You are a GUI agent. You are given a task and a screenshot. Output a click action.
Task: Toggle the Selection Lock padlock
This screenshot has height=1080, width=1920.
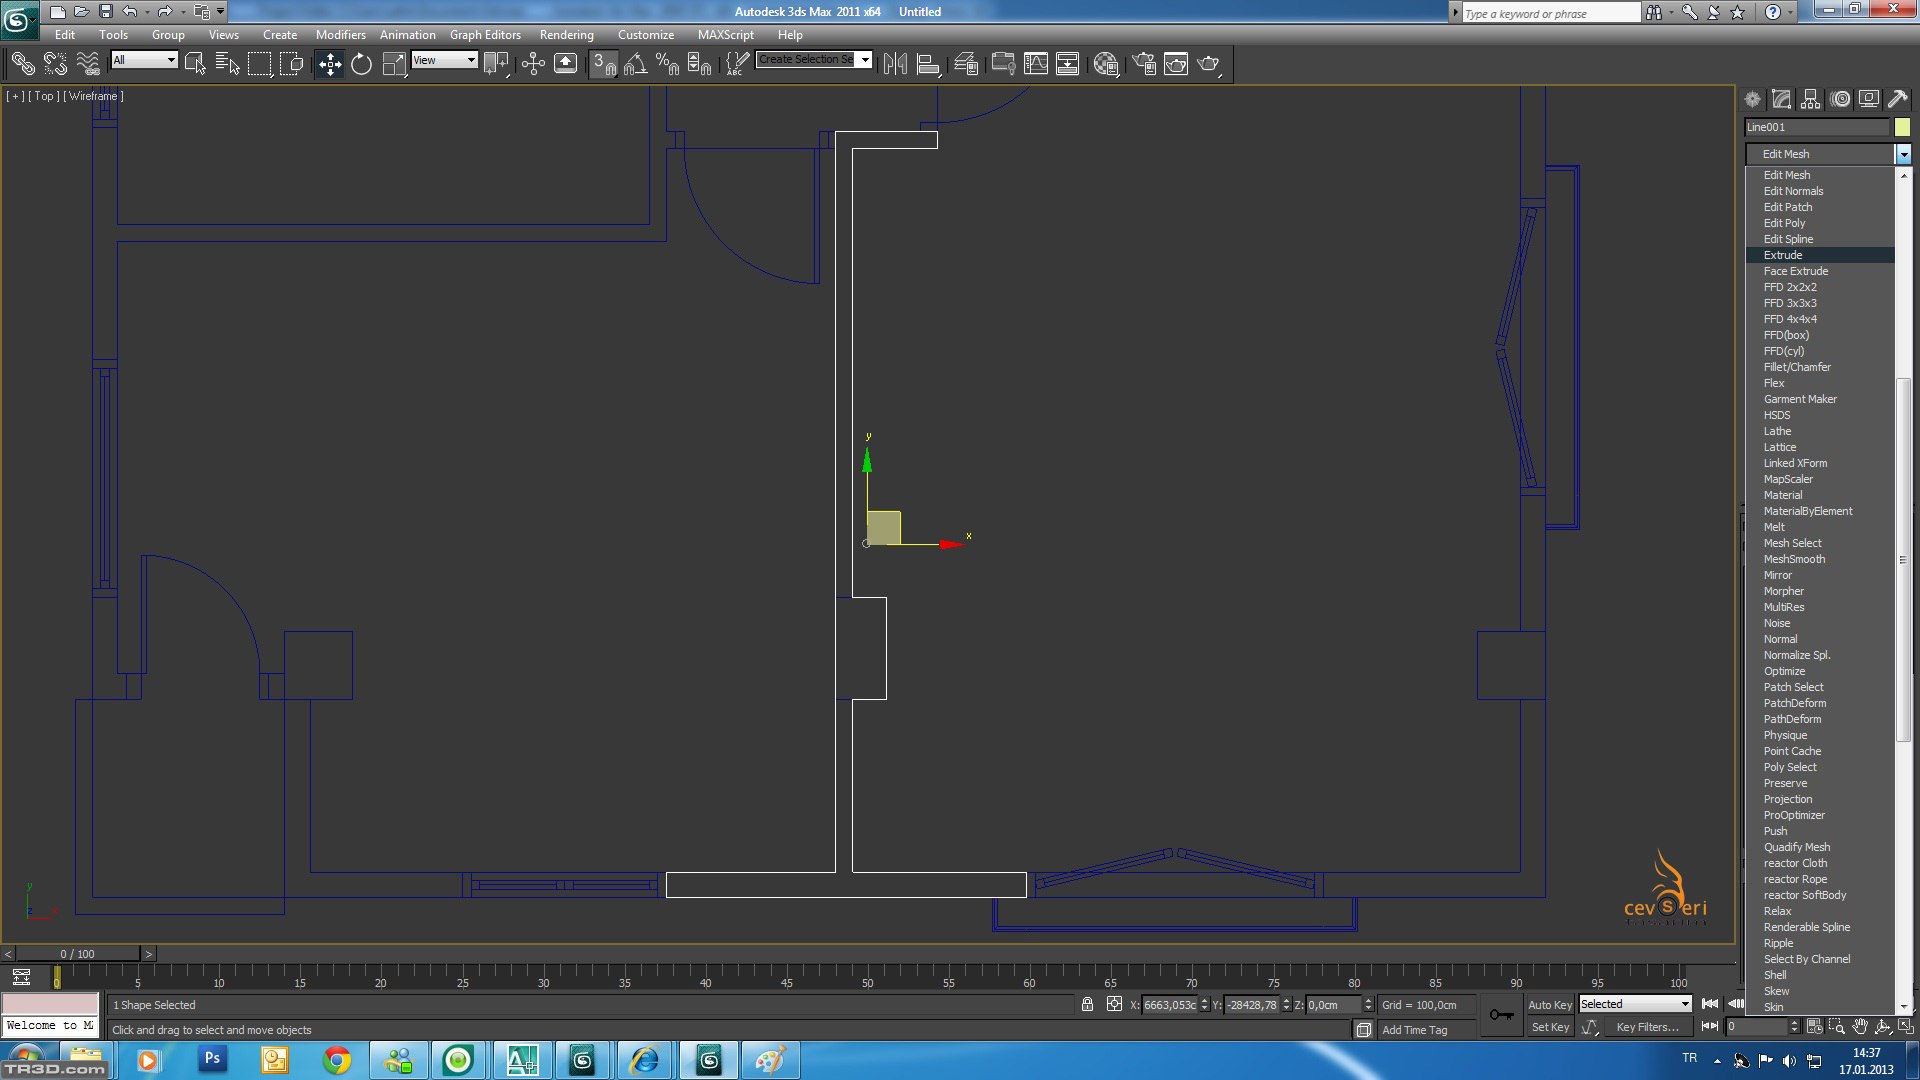(1087, 1004)
